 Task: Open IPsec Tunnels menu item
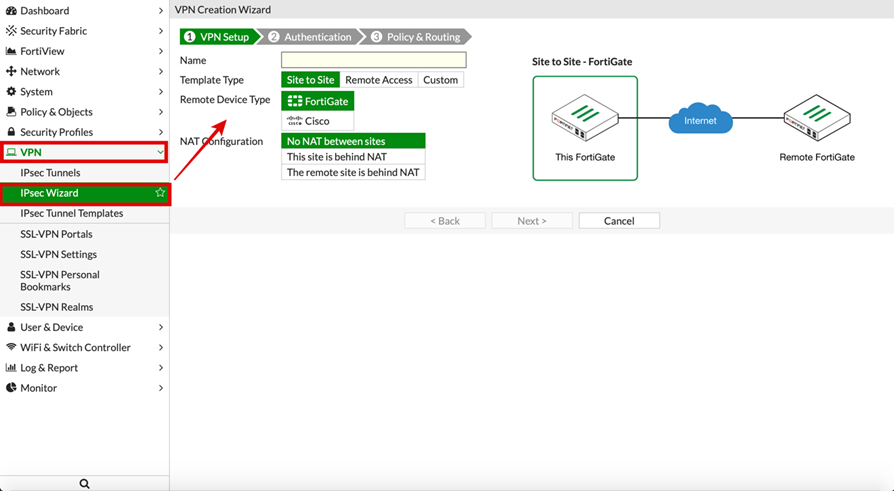tap(84, 172)
